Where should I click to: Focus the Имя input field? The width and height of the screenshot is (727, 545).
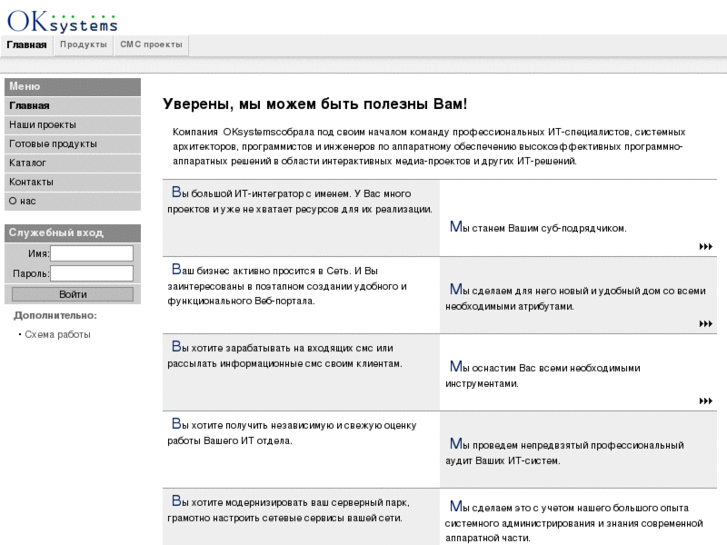pos(92,253)
